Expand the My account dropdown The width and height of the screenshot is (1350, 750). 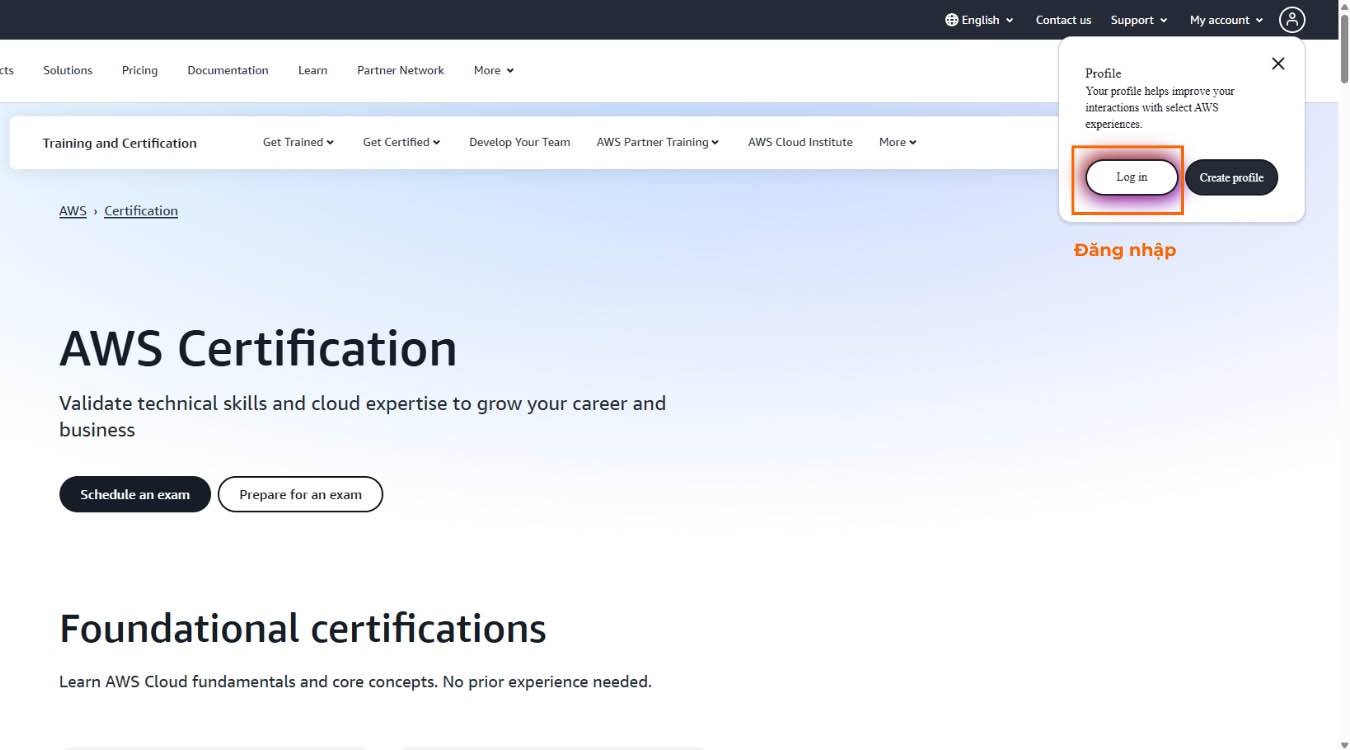(1227, 20)
